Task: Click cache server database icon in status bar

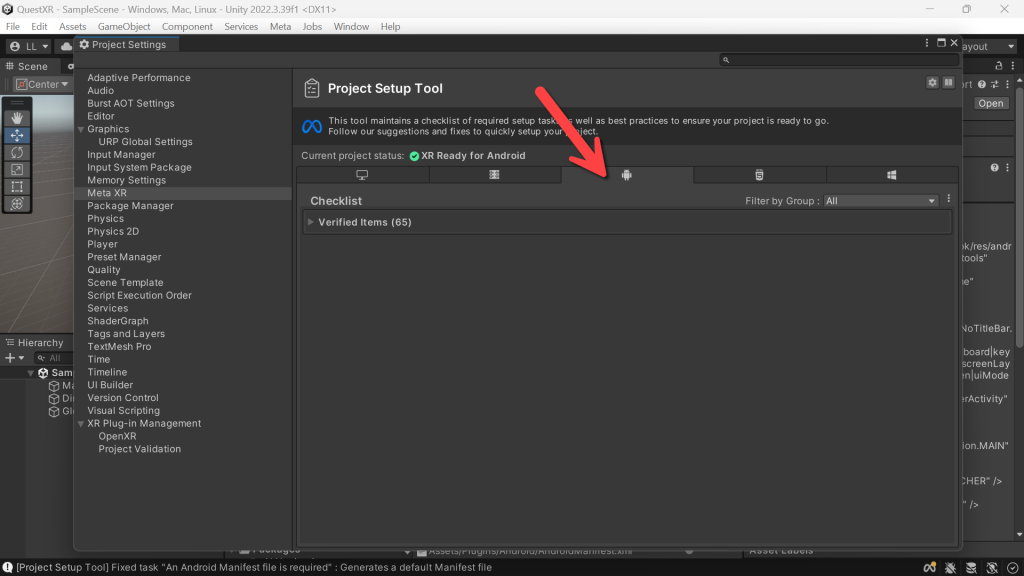Action: point(971,568)
